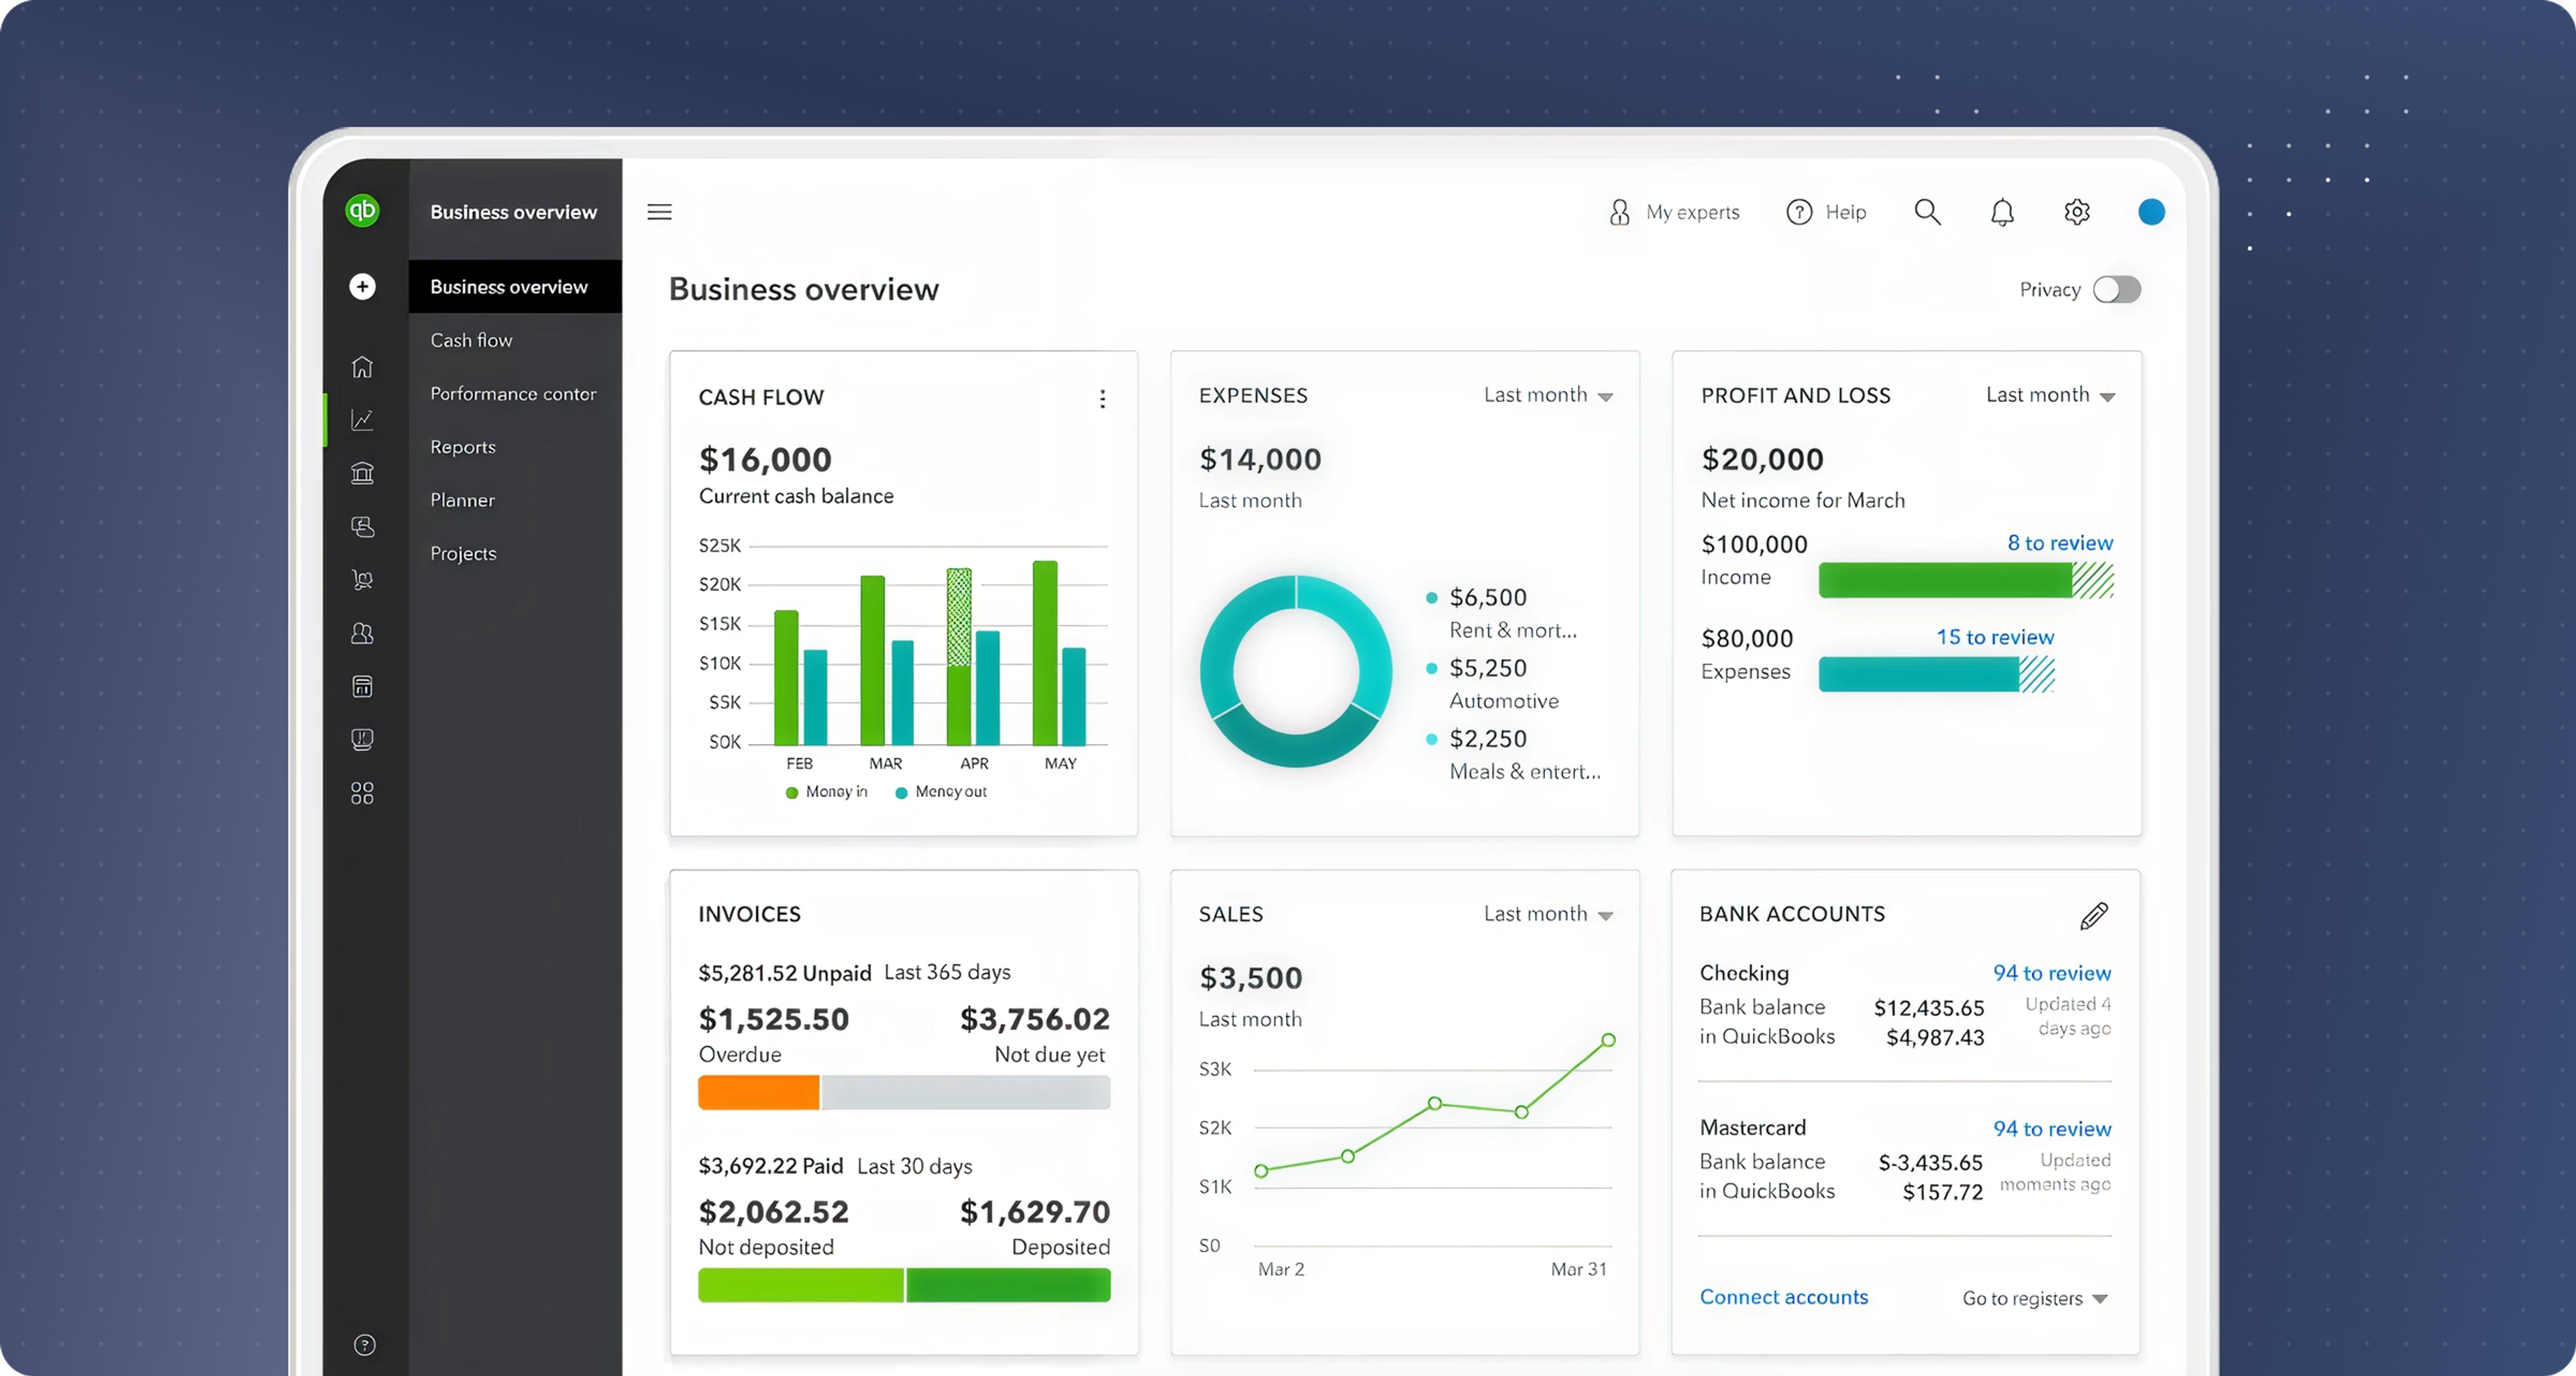
Task: Click 8 to review link for Income
Action: [2060, 543]
